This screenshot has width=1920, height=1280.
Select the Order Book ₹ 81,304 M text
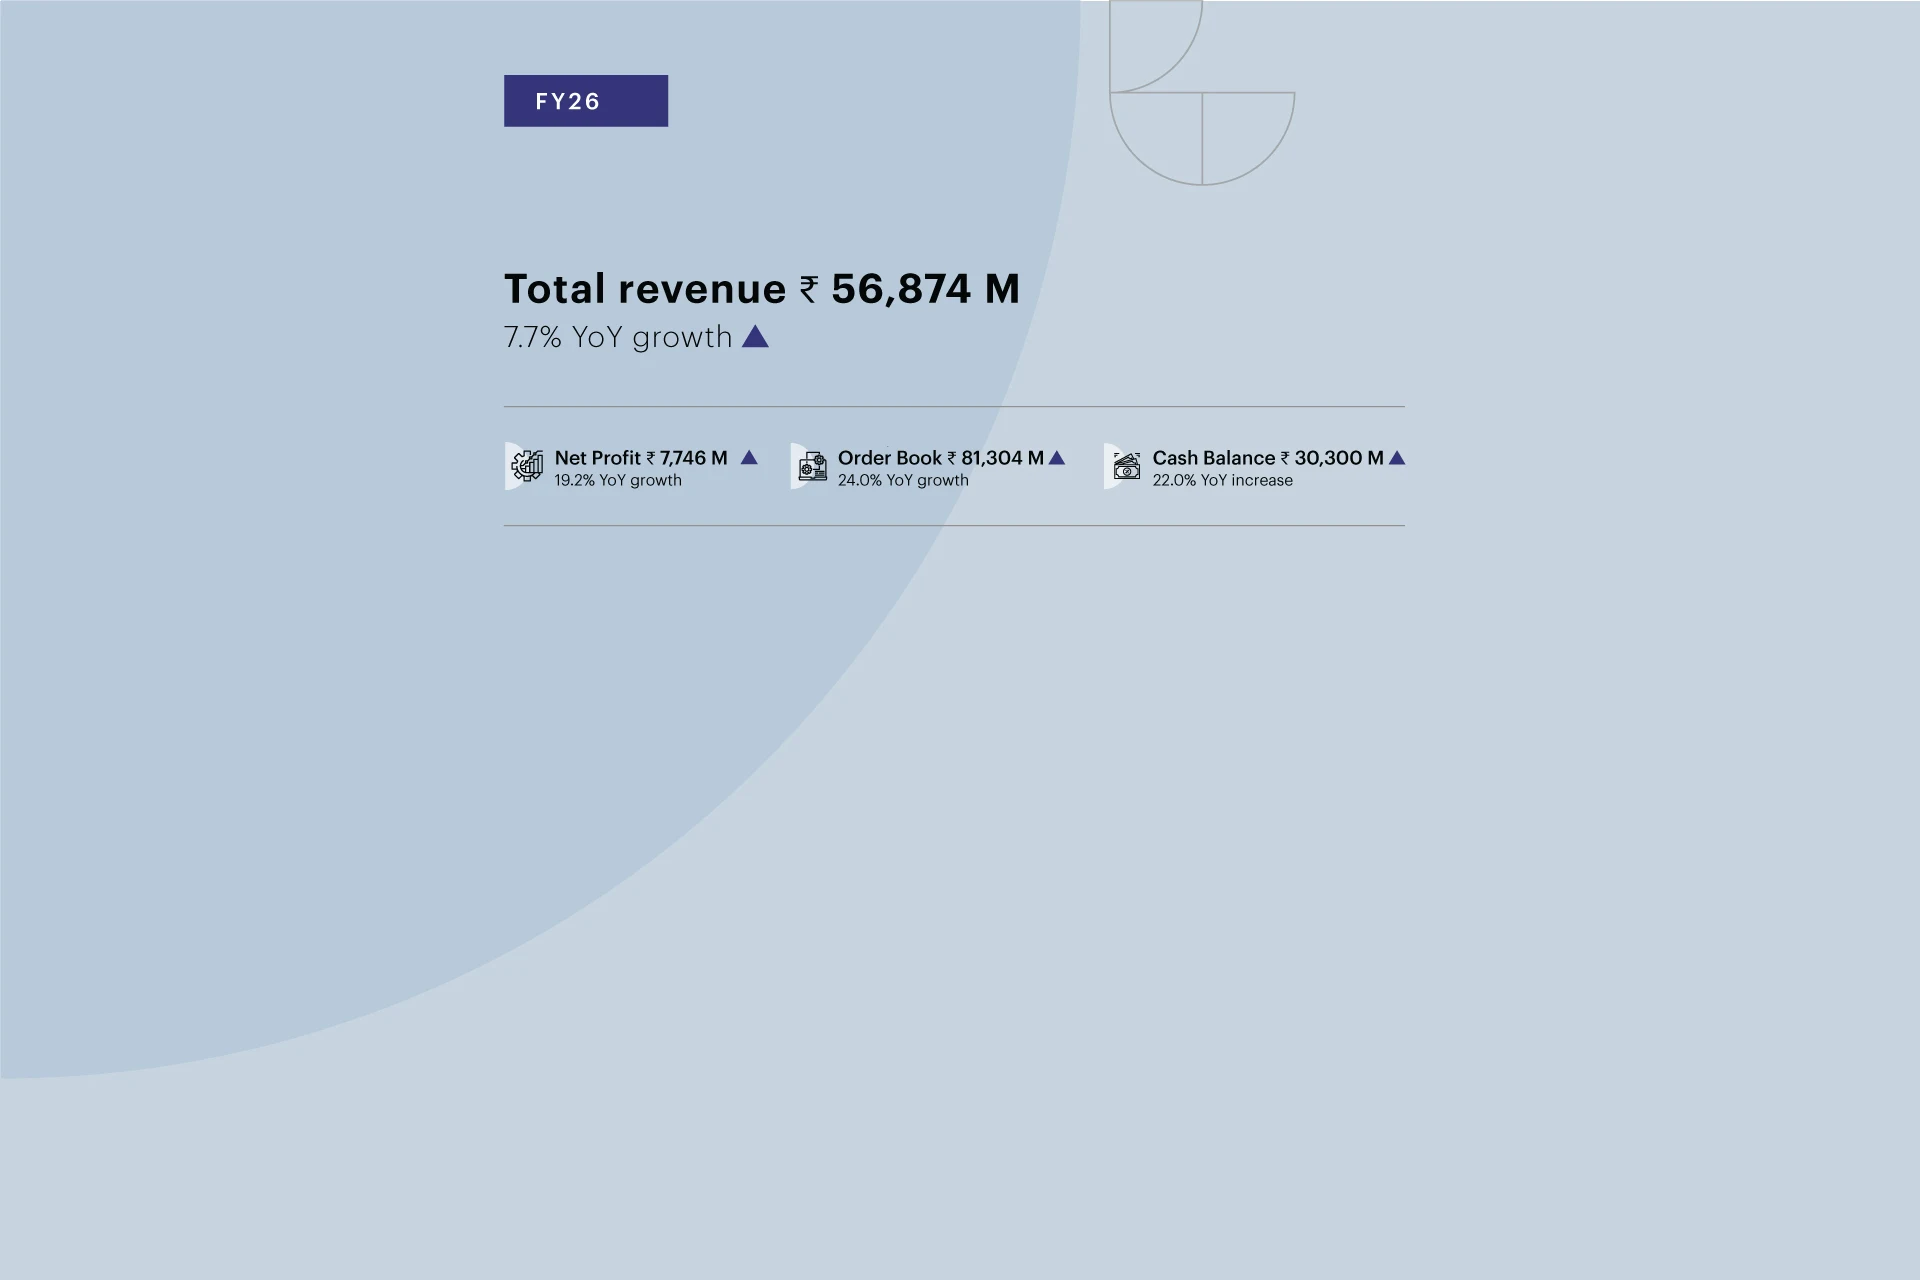(941, 458)
